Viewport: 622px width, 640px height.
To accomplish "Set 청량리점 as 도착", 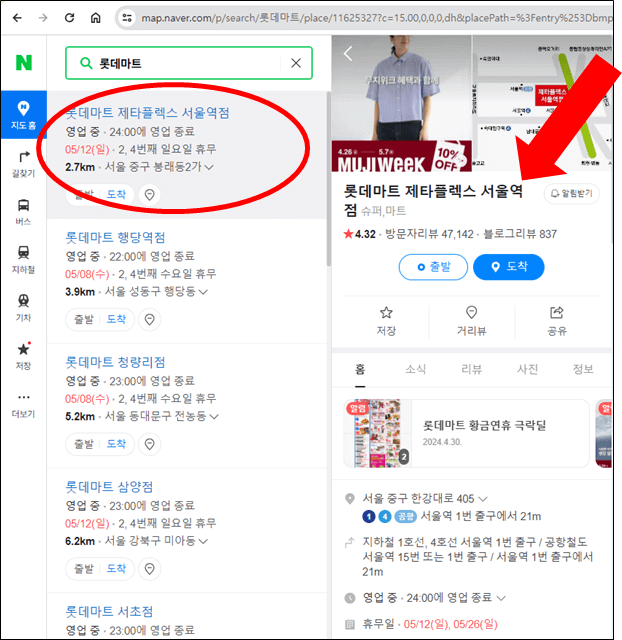I will pos(116,444).
